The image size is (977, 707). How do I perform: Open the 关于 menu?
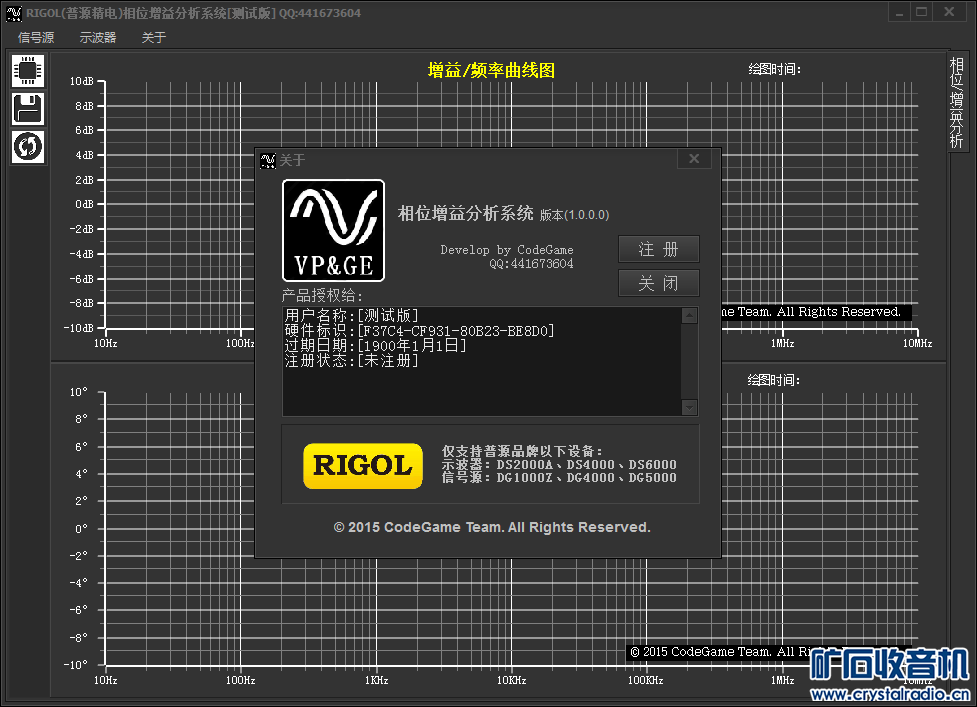153,37
